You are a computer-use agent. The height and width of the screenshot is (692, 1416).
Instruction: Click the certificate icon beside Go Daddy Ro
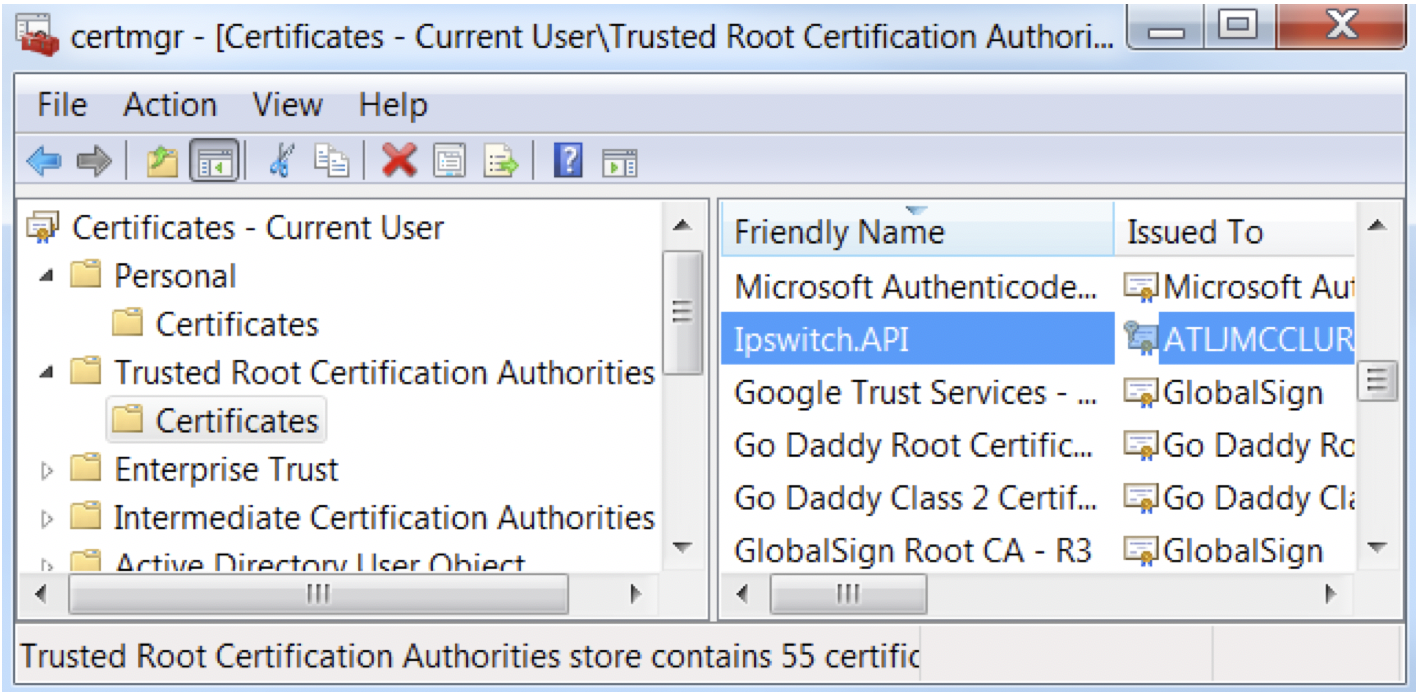click(x=1141, y=445)
